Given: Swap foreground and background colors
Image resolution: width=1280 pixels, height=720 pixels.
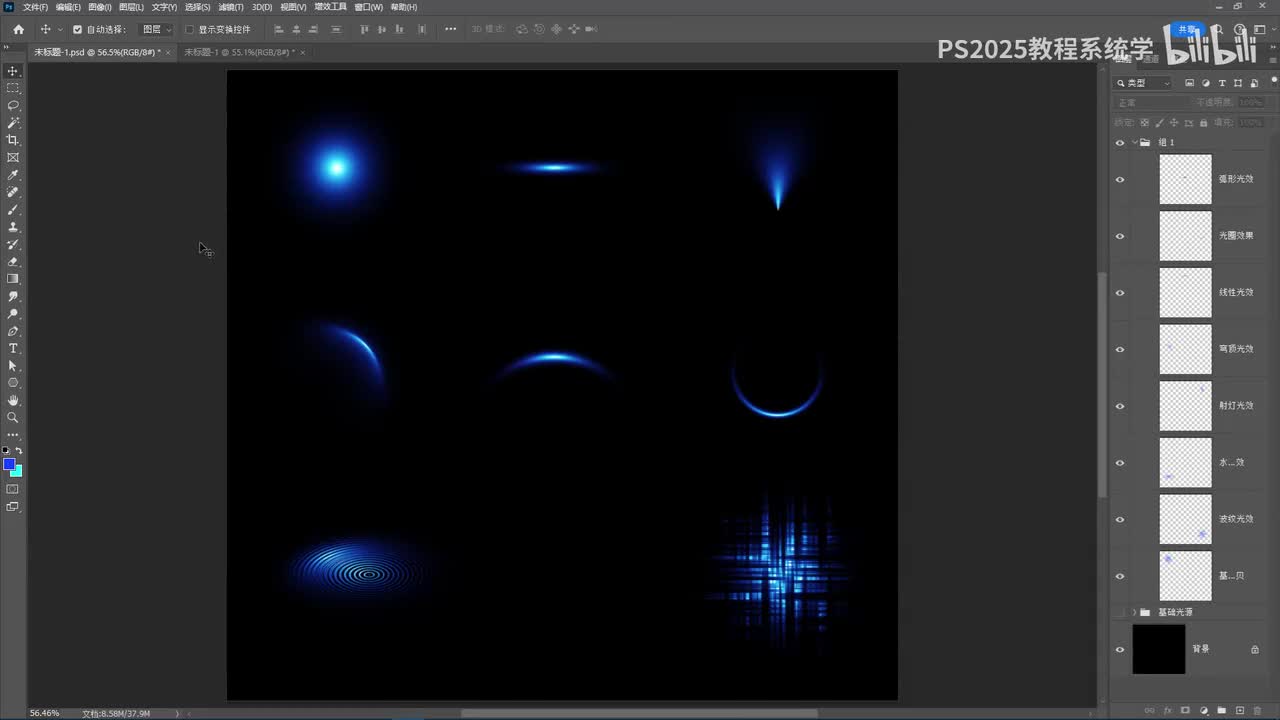Looking at the screenshot, I should pos(19,451).
